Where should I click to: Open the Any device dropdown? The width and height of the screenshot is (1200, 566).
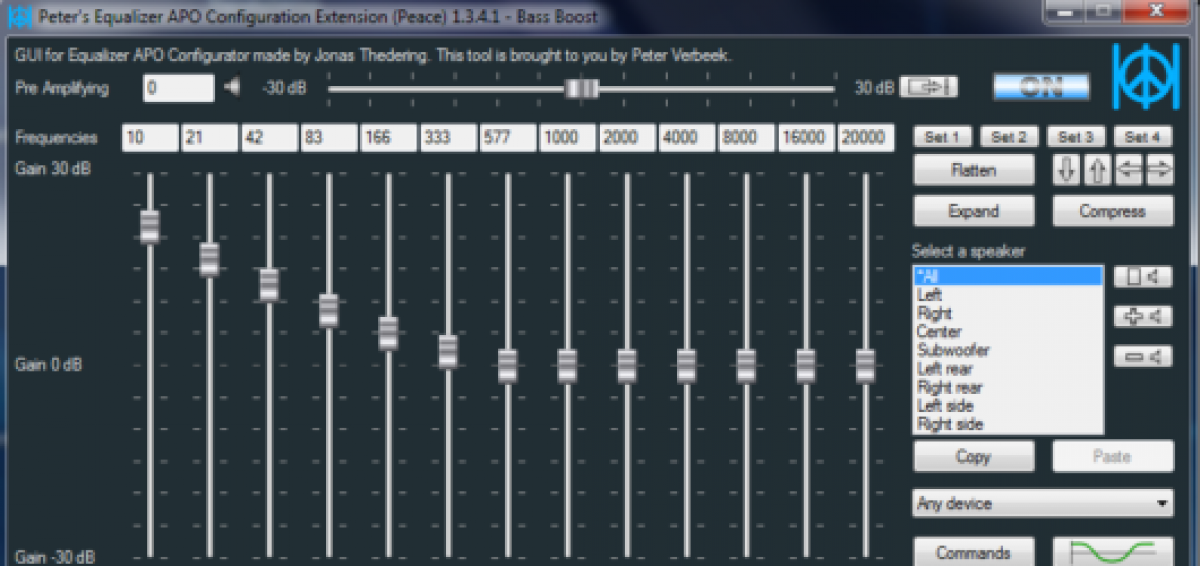click(1042, 503)
